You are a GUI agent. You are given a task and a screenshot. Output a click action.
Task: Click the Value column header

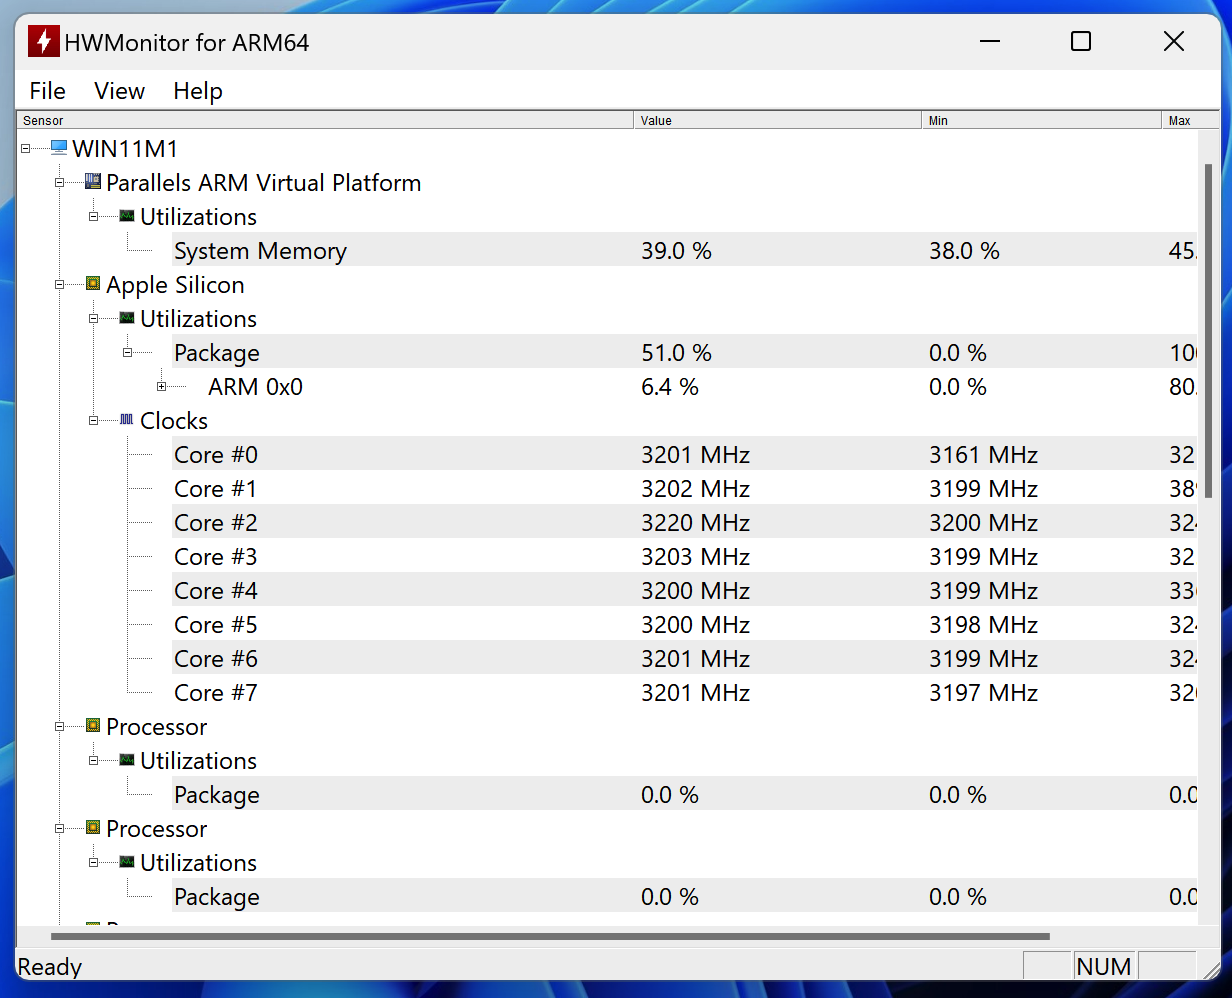[x=778, y=121]
